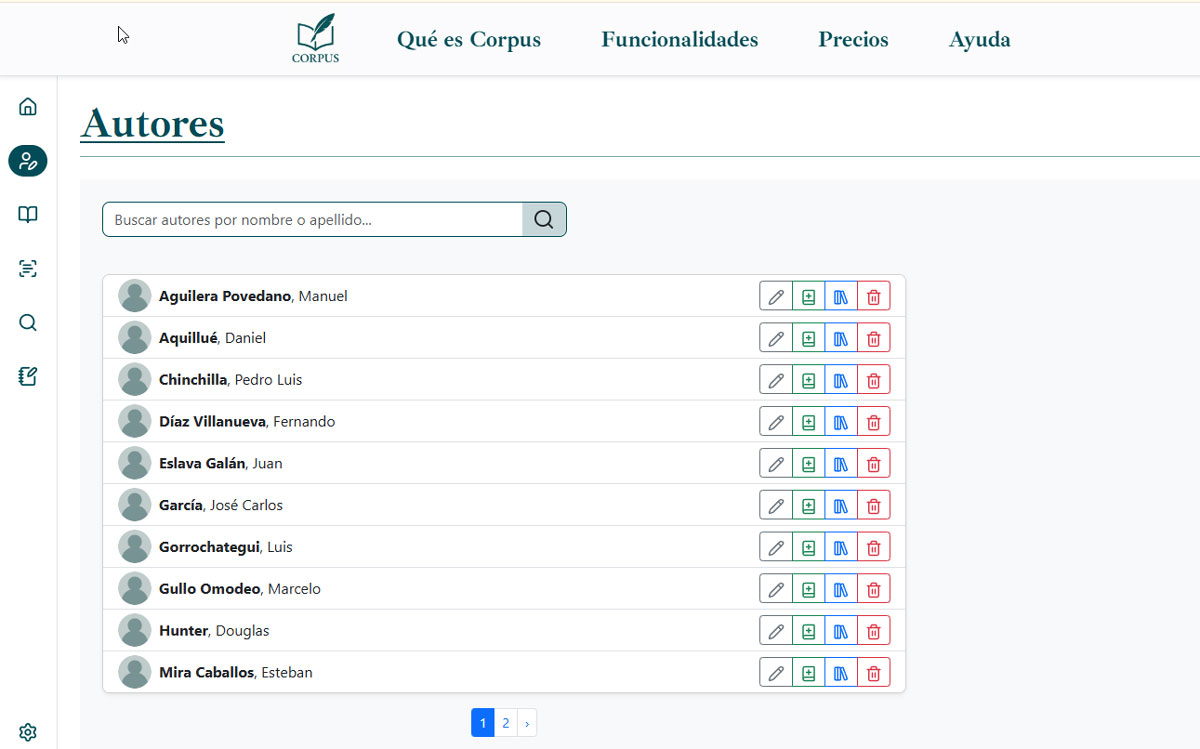Go to Qué es Corpus page
This screenshot has width=1200, height=749.
click(468, 40)
